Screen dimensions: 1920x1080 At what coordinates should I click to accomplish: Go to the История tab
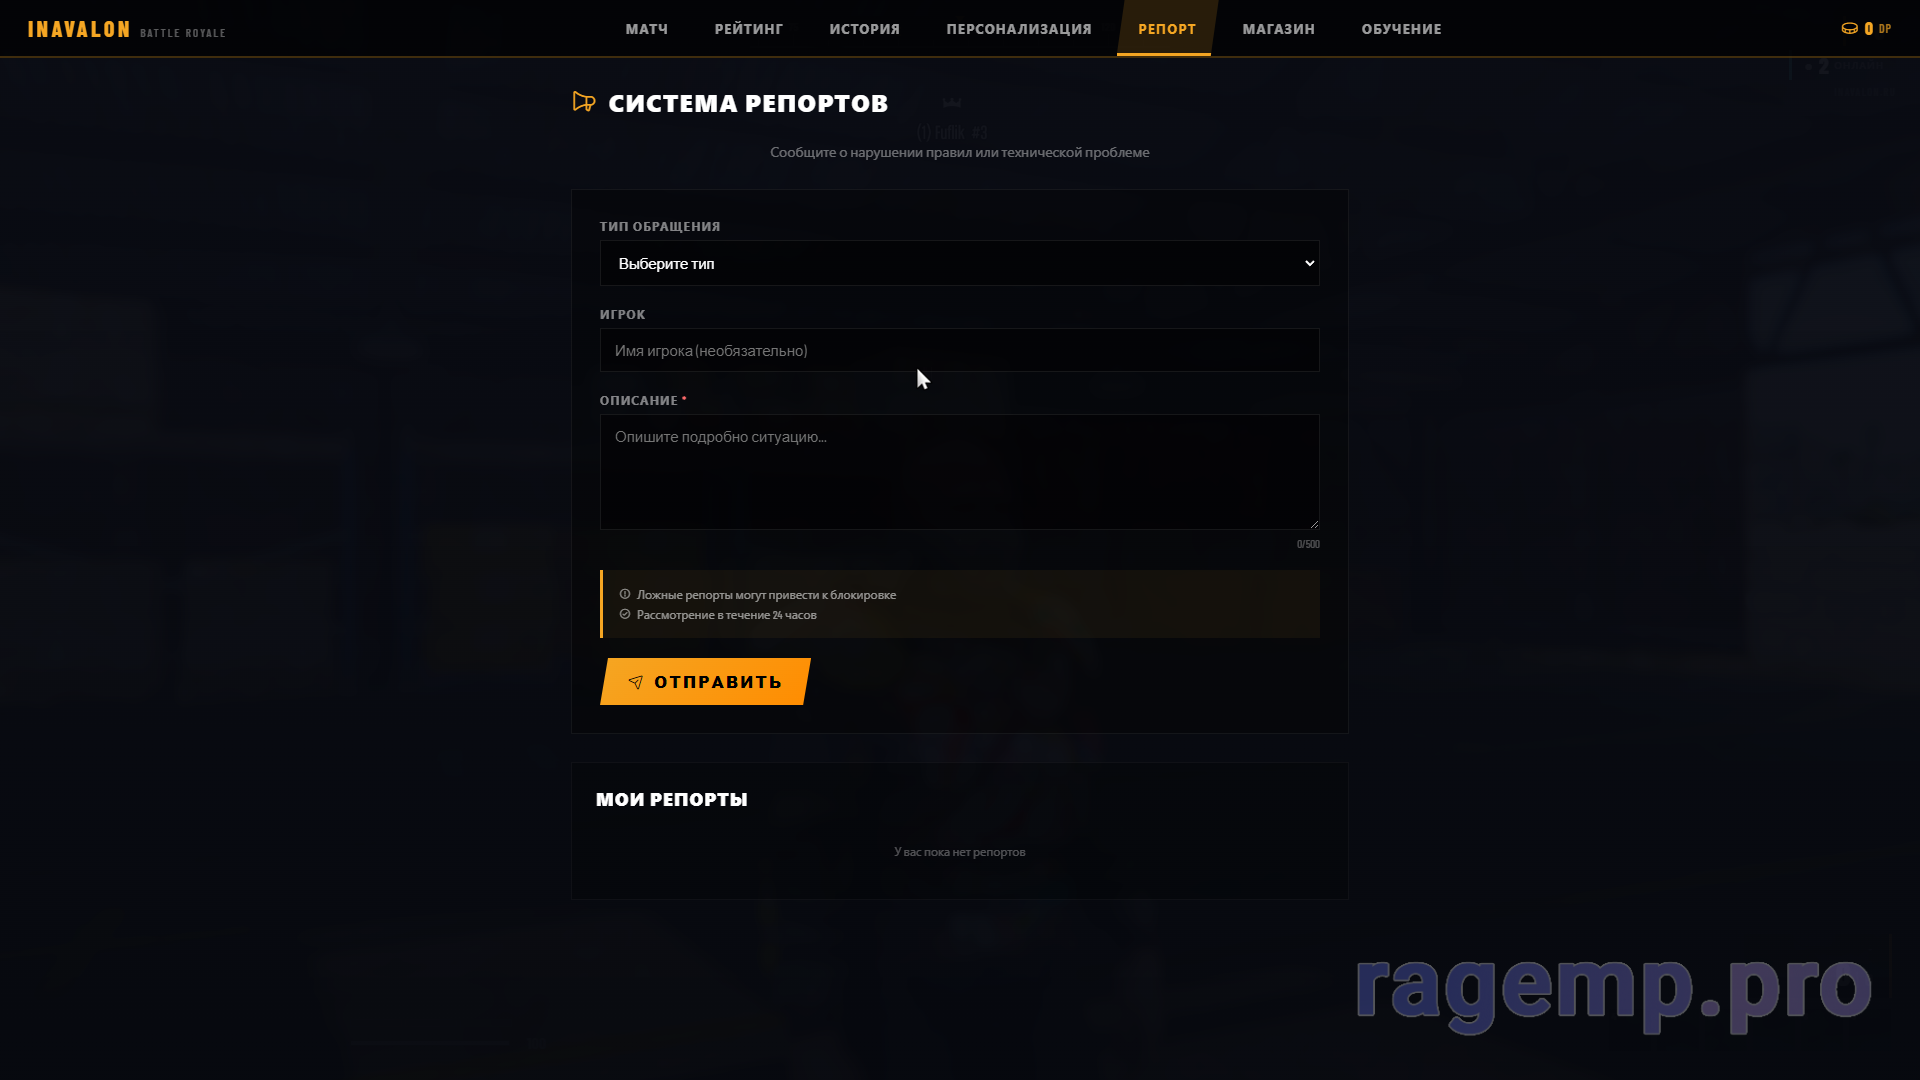pyautogui.click(x=864, y=29)
